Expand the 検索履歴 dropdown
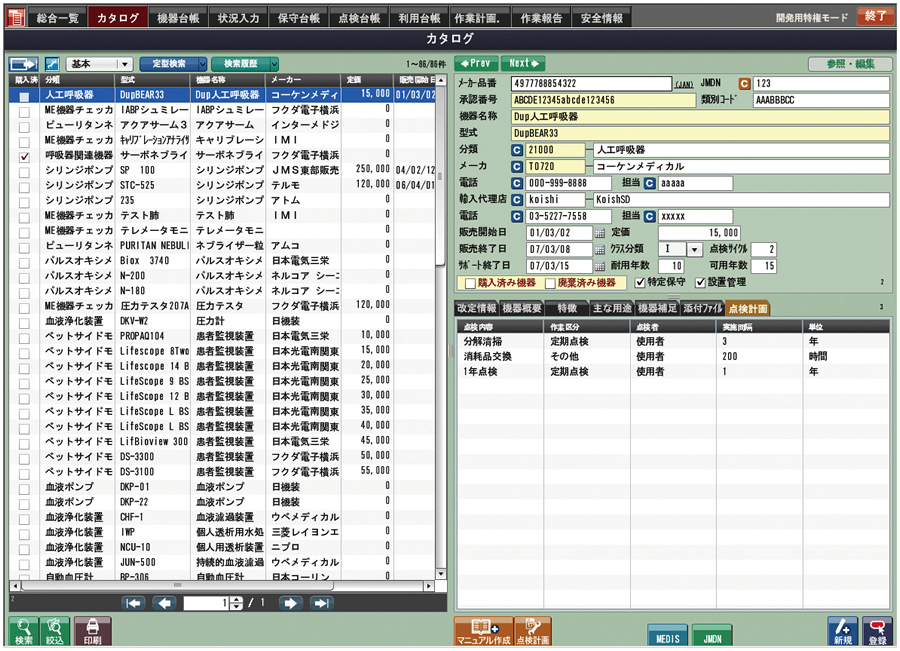Screen dimensions: 900x651 (275, 63)
